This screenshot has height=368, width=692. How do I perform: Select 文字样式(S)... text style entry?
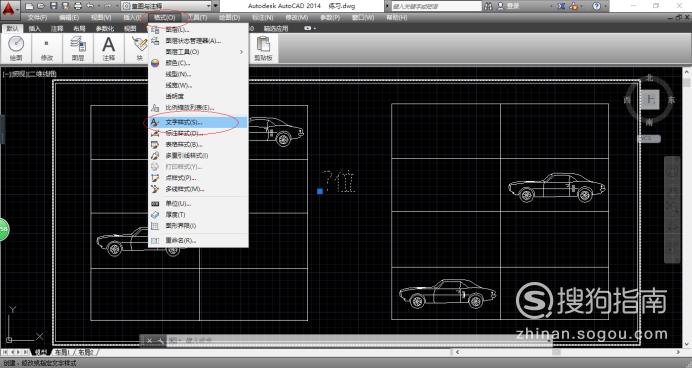point(199,122)
